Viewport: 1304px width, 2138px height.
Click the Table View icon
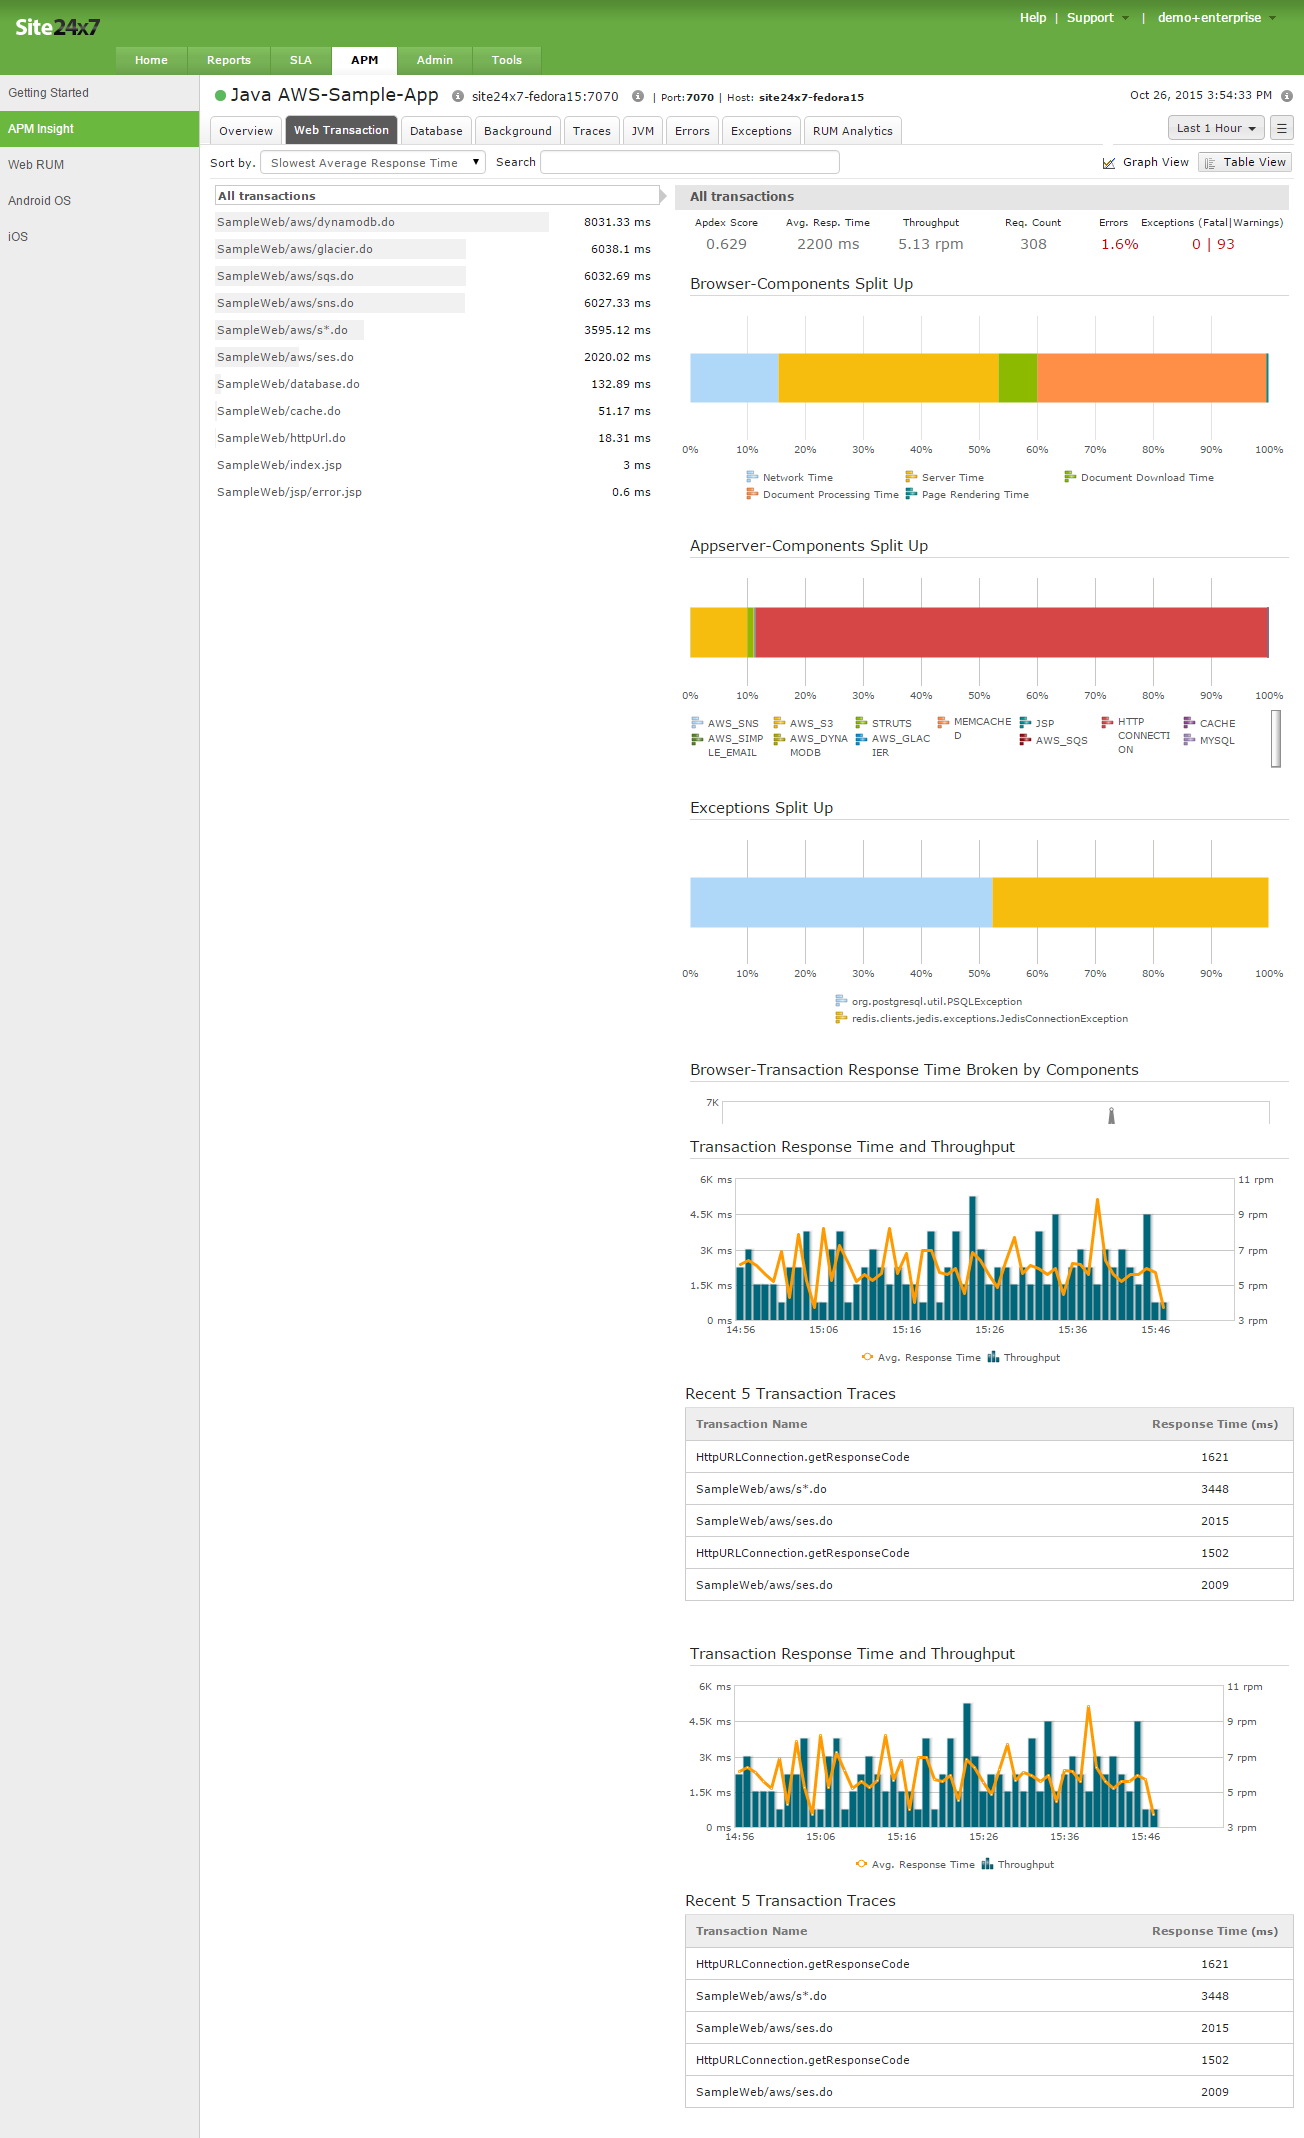(x=1210, y=163)
